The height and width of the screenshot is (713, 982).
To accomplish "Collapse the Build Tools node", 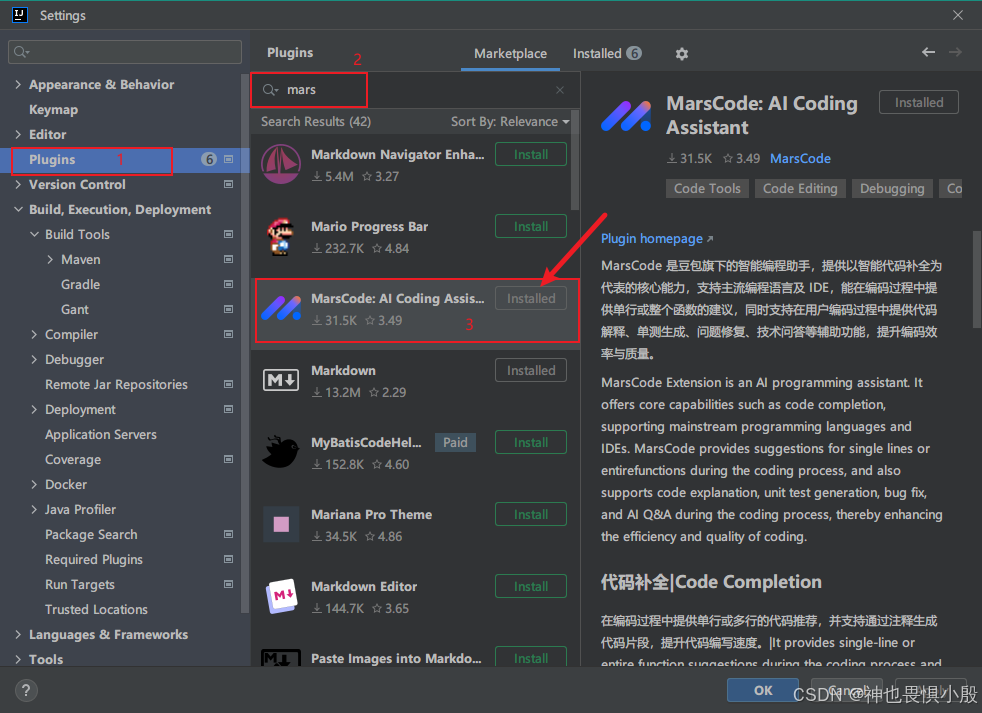I will [34, 234].
